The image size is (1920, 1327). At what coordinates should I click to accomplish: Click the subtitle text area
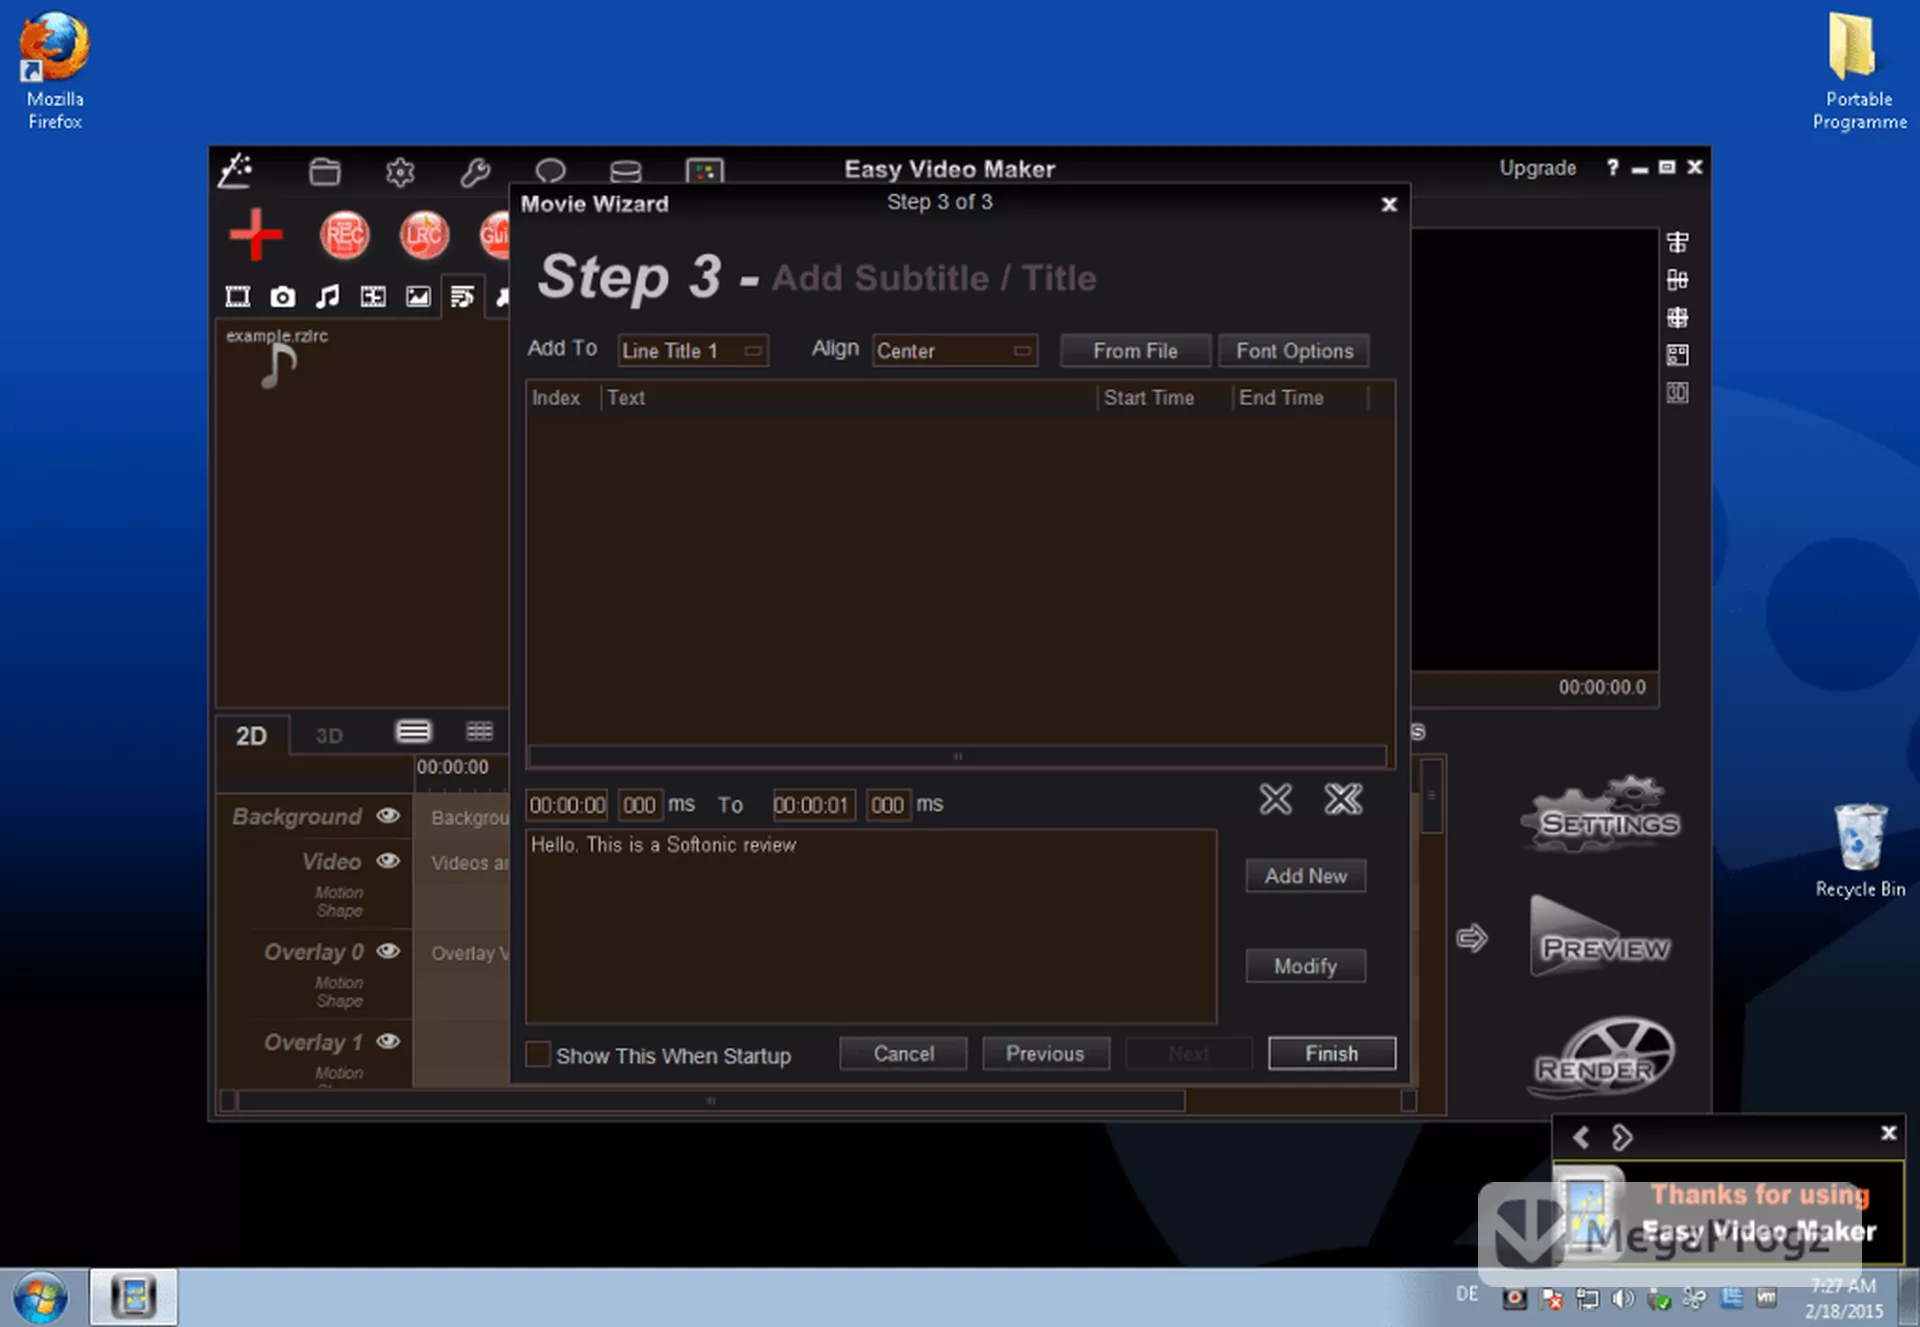pos(871,926)
